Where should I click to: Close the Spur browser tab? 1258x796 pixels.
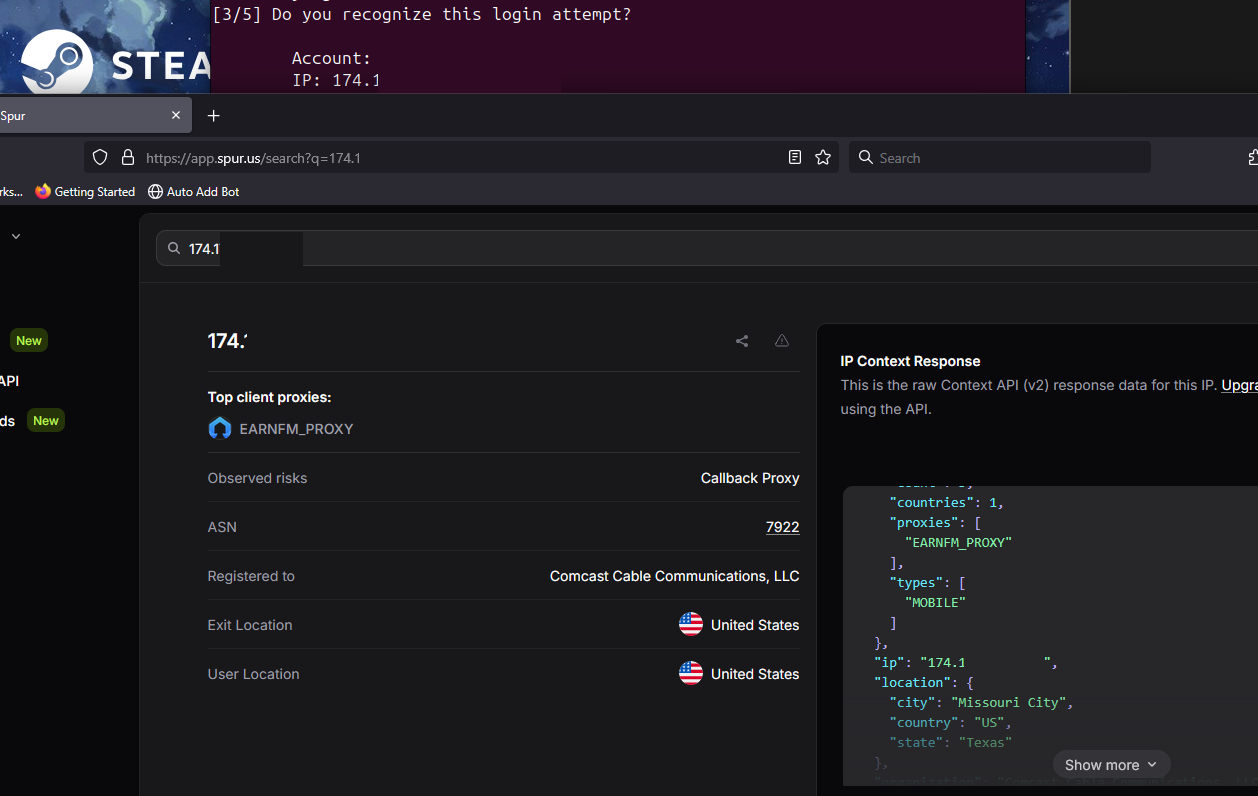click(x=176, y=116)
